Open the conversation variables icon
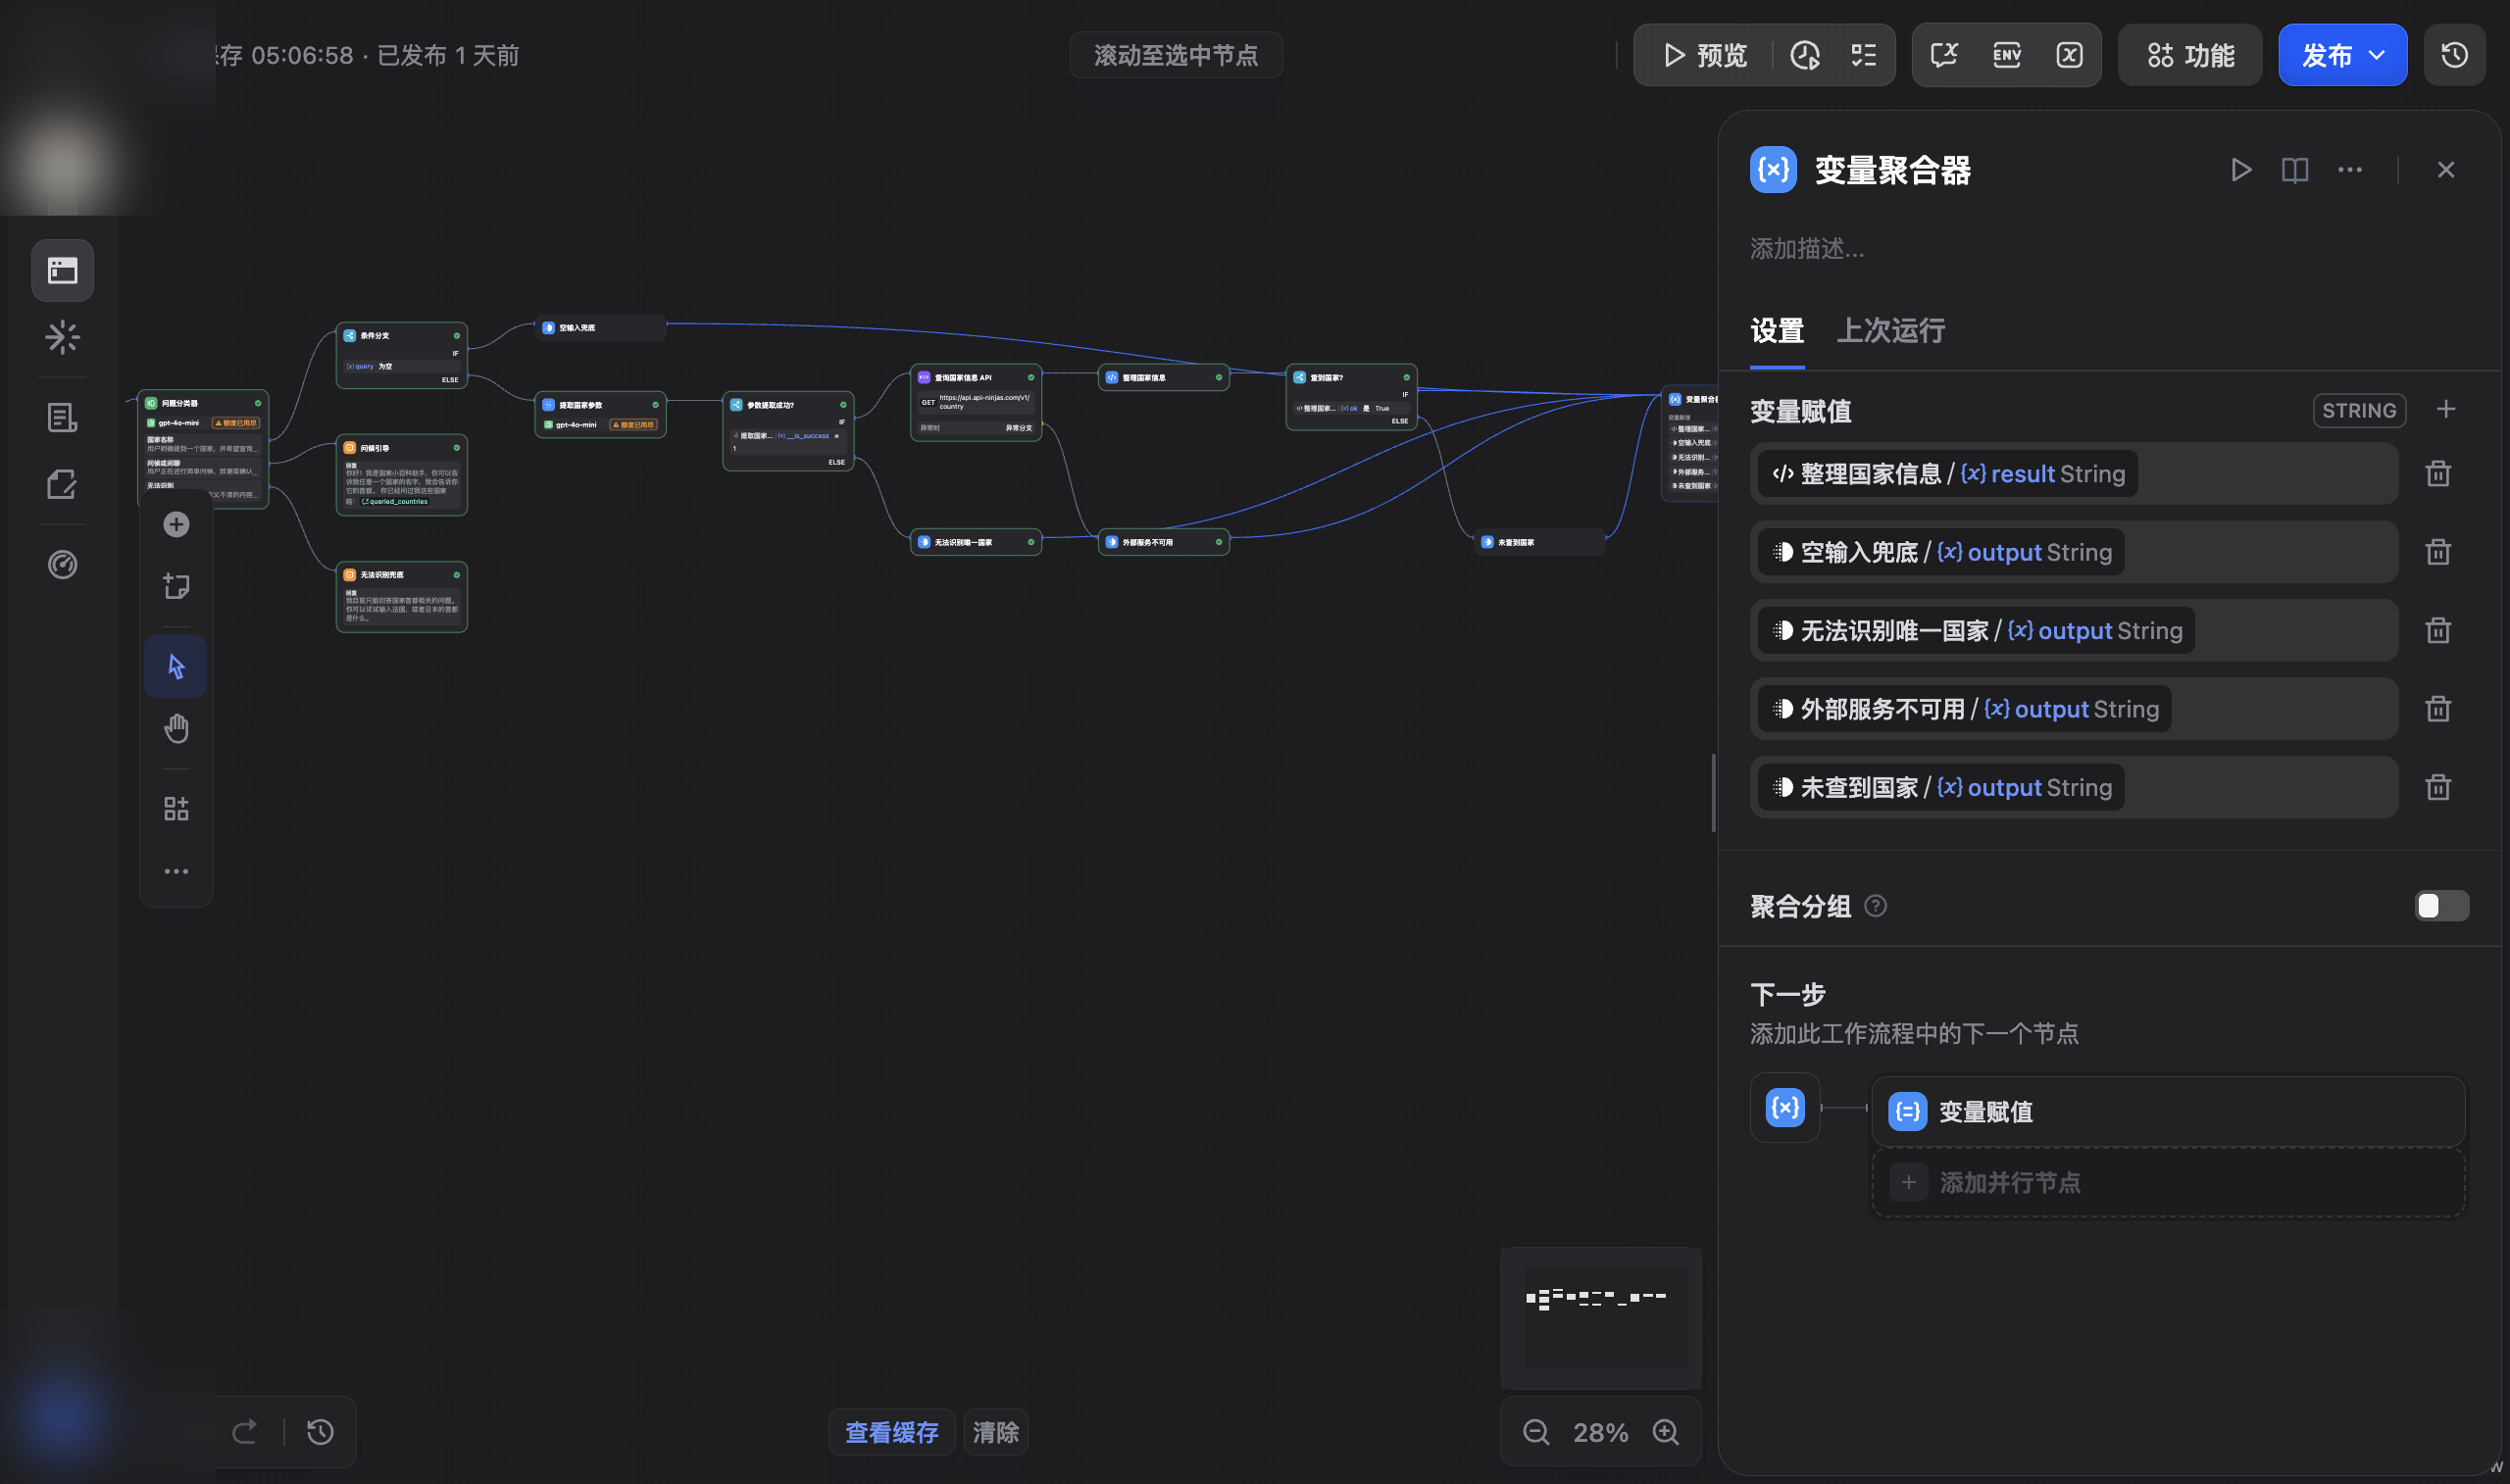The width and height of the screenshot is (2510, 1484). 1944,55
